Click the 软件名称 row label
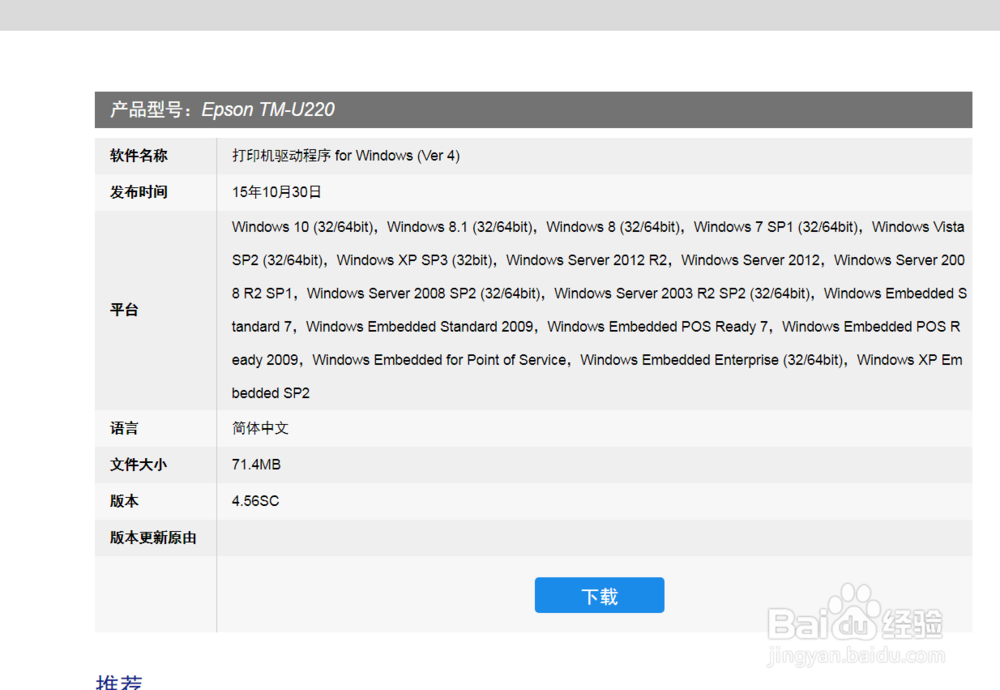Viewport: 1000px width, 690px height. pos(138,156)
